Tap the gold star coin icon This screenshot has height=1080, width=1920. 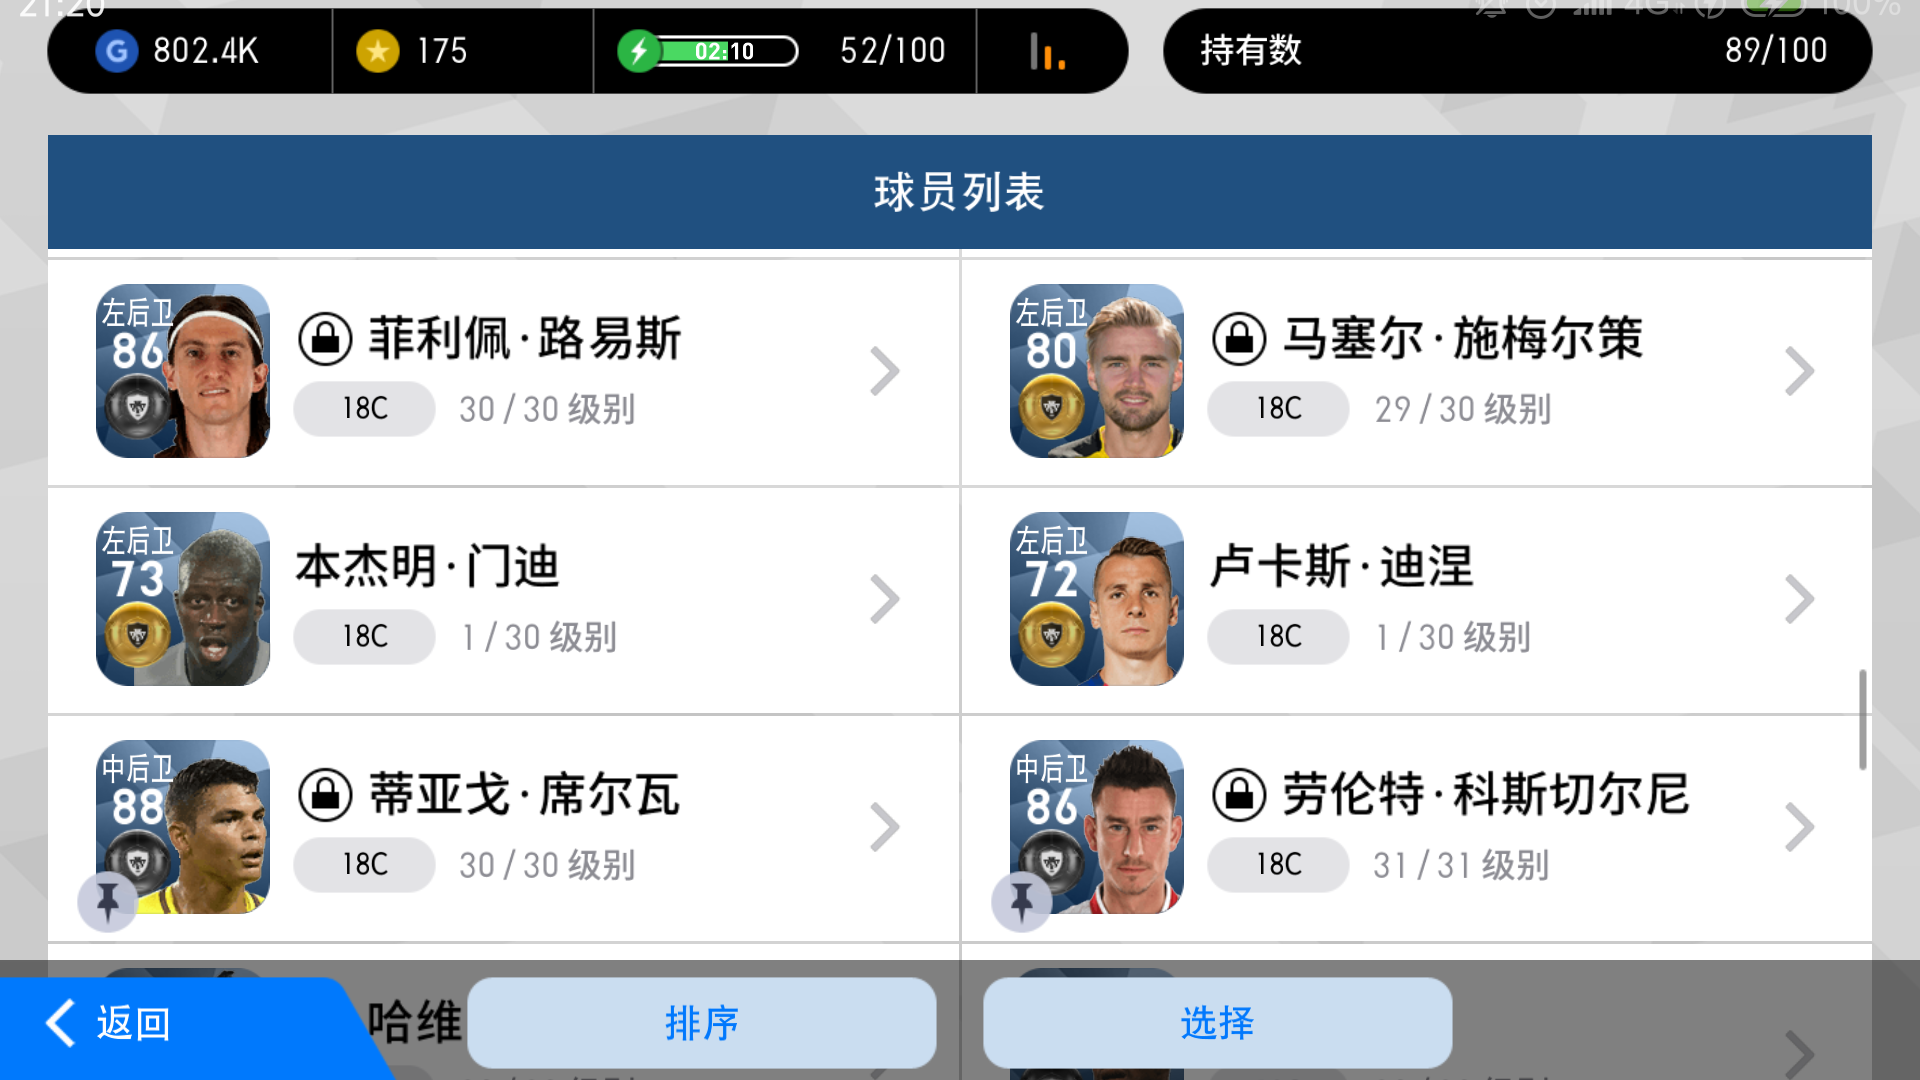(378, 51)
